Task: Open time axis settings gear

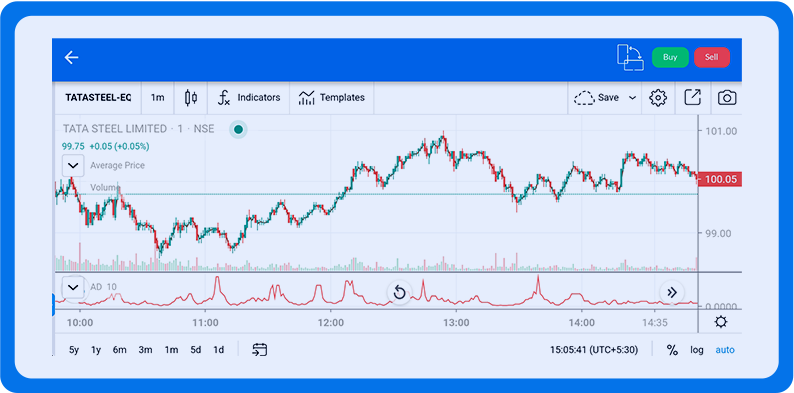Action: (x=721, y=322)
